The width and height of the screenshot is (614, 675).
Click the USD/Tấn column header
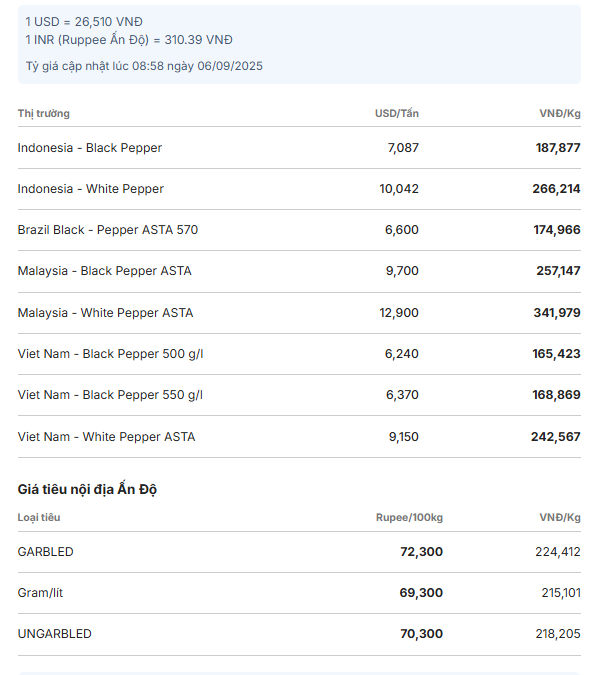click(x=397, y=113)
